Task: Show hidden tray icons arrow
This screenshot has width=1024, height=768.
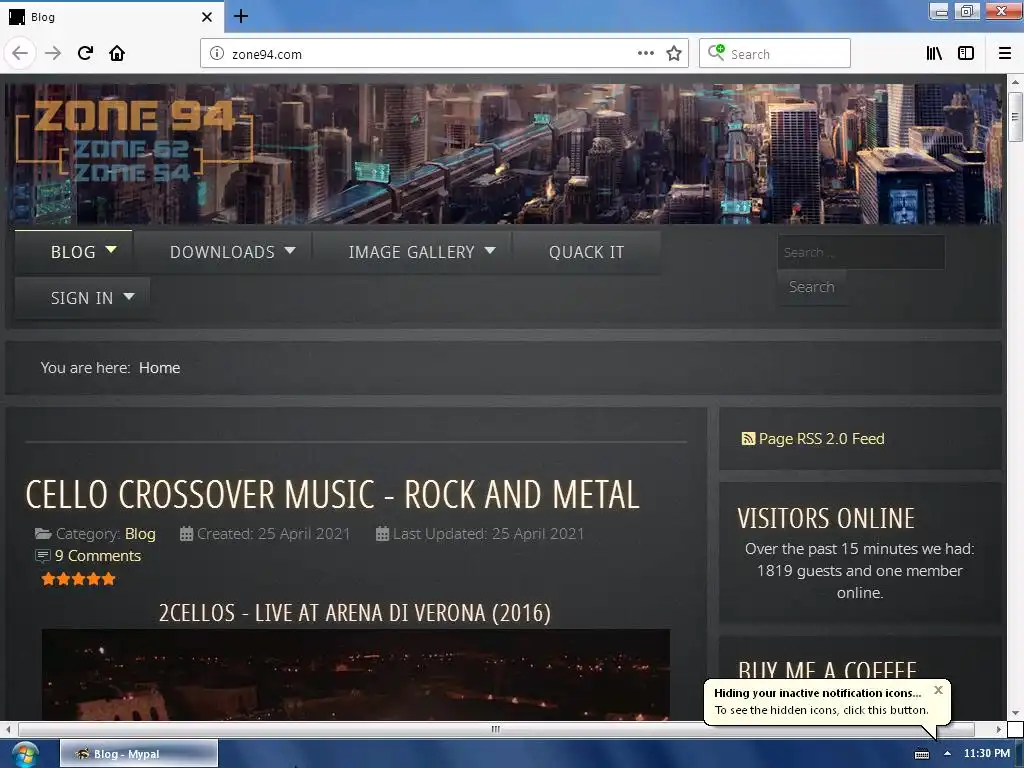Action: (948, 754)
